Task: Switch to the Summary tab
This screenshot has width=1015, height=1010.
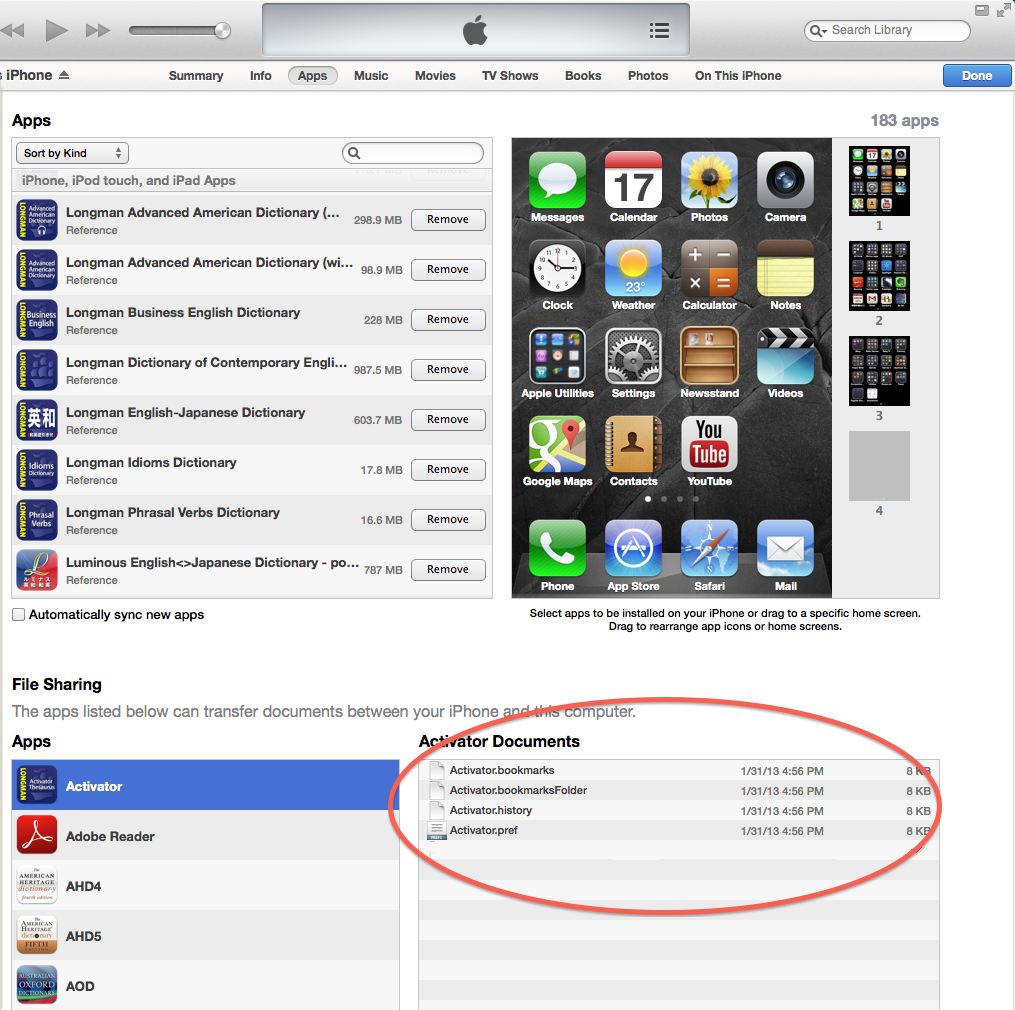Action: 195,76
